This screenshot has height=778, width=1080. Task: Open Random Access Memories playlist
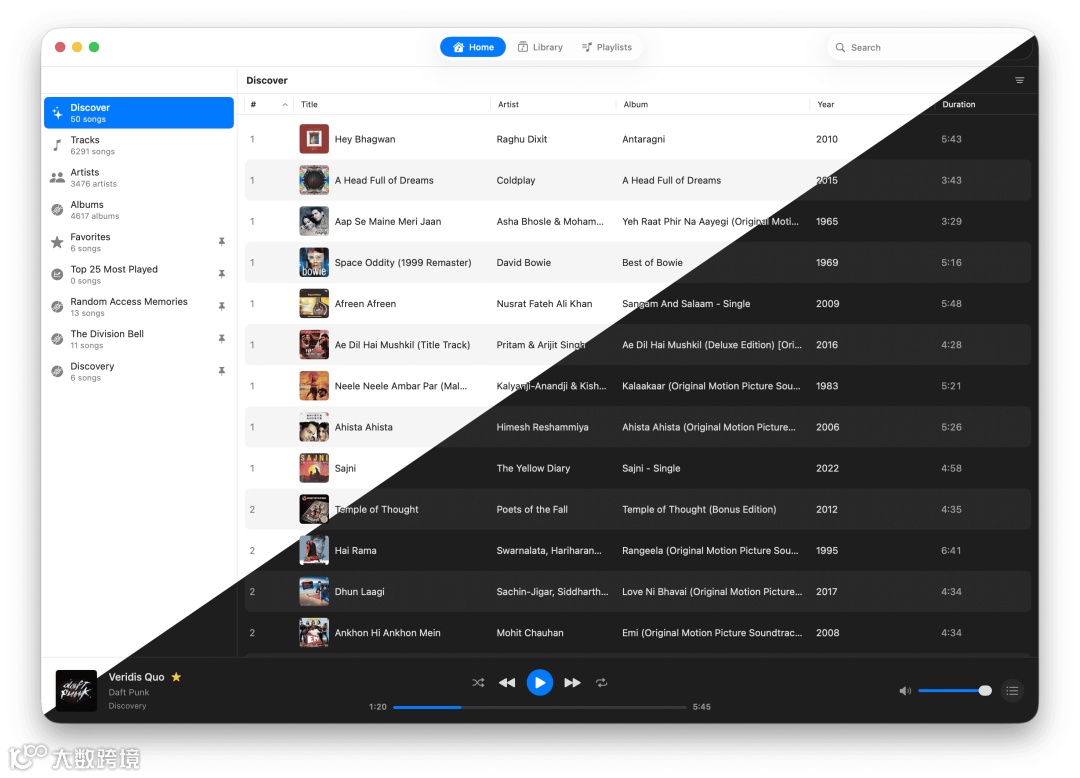coord(138,306)
